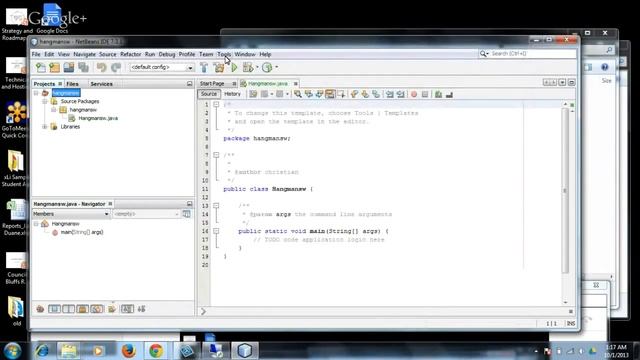Collapse code fold at line 16
The image size is (640, 360).
(x=216, y=231)
